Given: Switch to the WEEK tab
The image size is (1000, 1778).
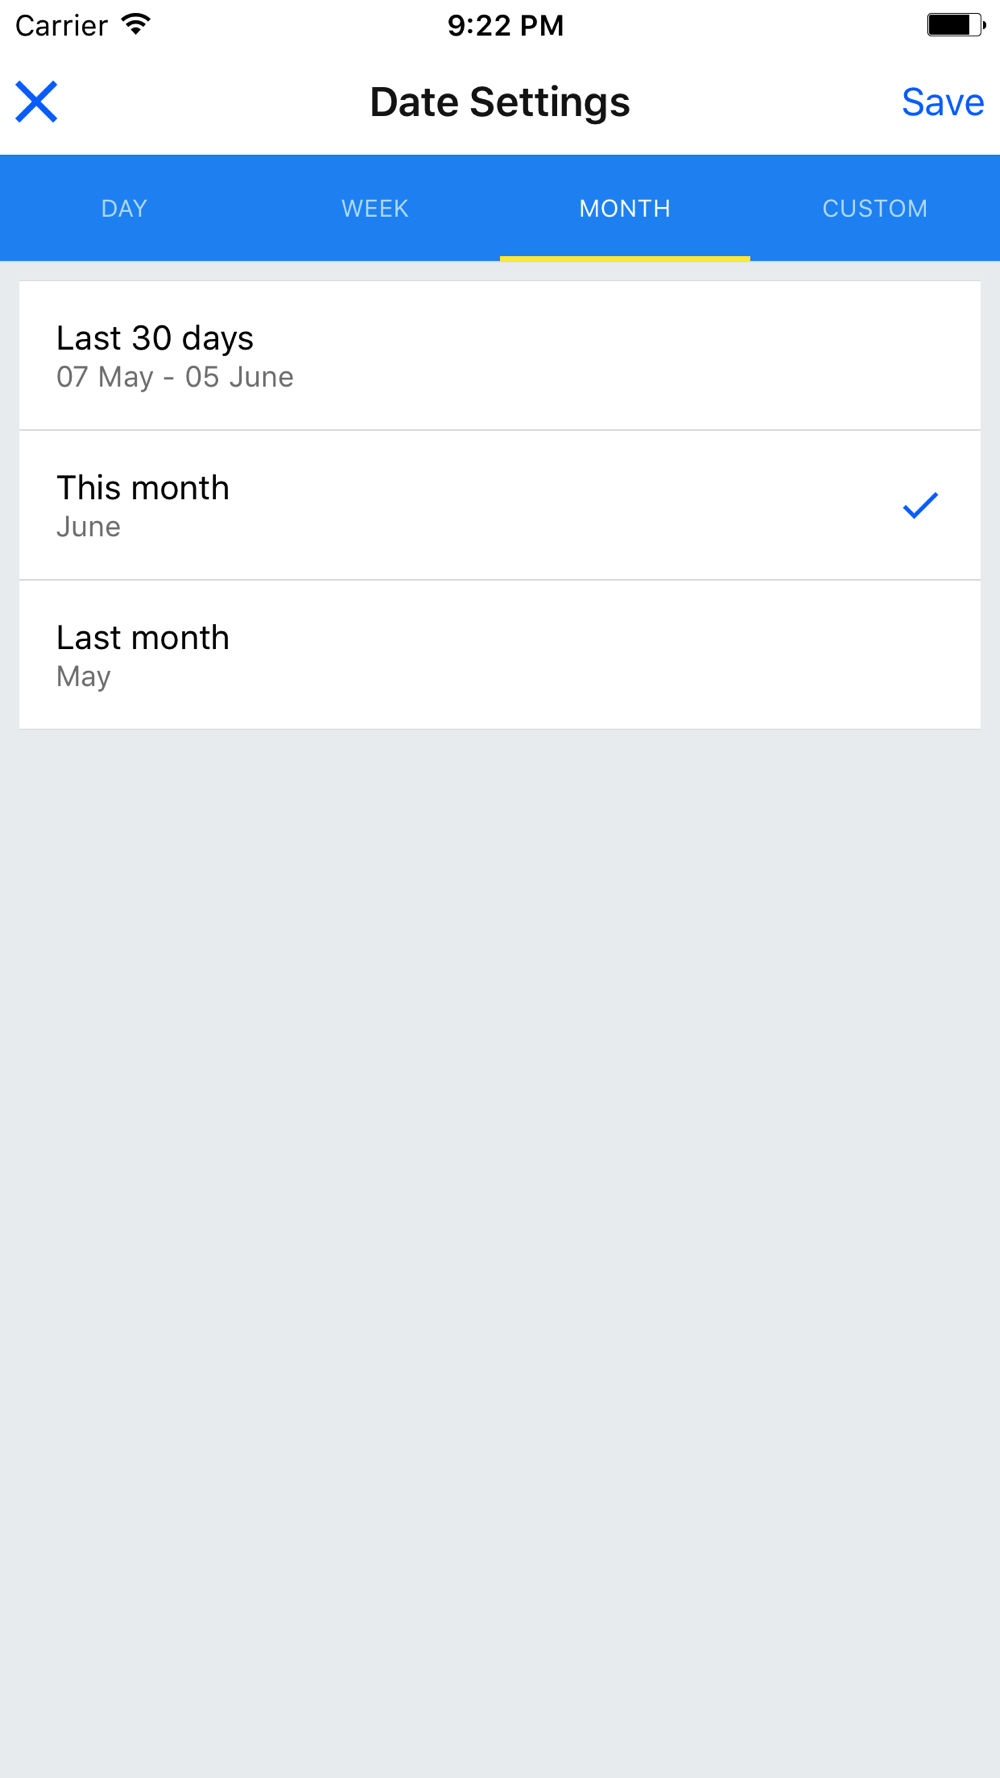Looking at the screenshot, I should [x=375, y=208].
